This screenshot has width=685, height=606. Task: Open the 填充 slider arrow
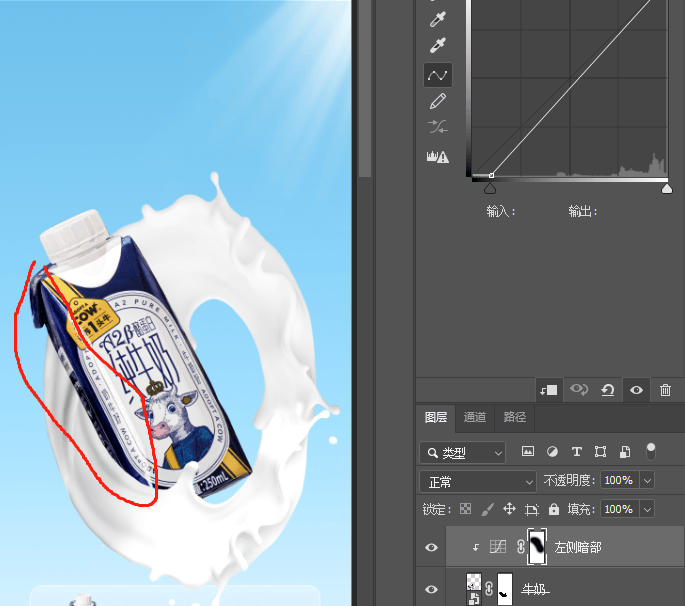pos(647,509)
